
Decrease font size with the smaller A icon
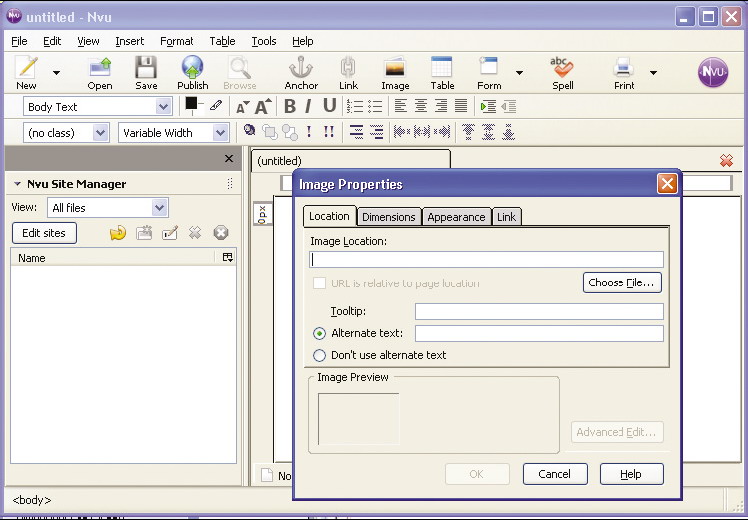click(x=243, y=107)
